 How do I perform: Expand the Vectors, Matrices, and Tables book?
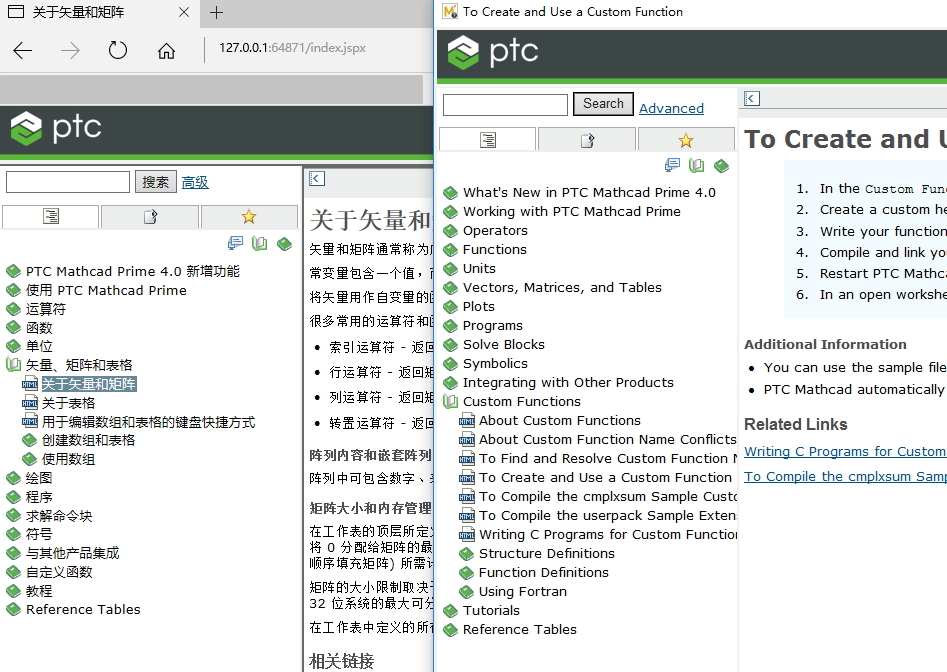point(450,288)
